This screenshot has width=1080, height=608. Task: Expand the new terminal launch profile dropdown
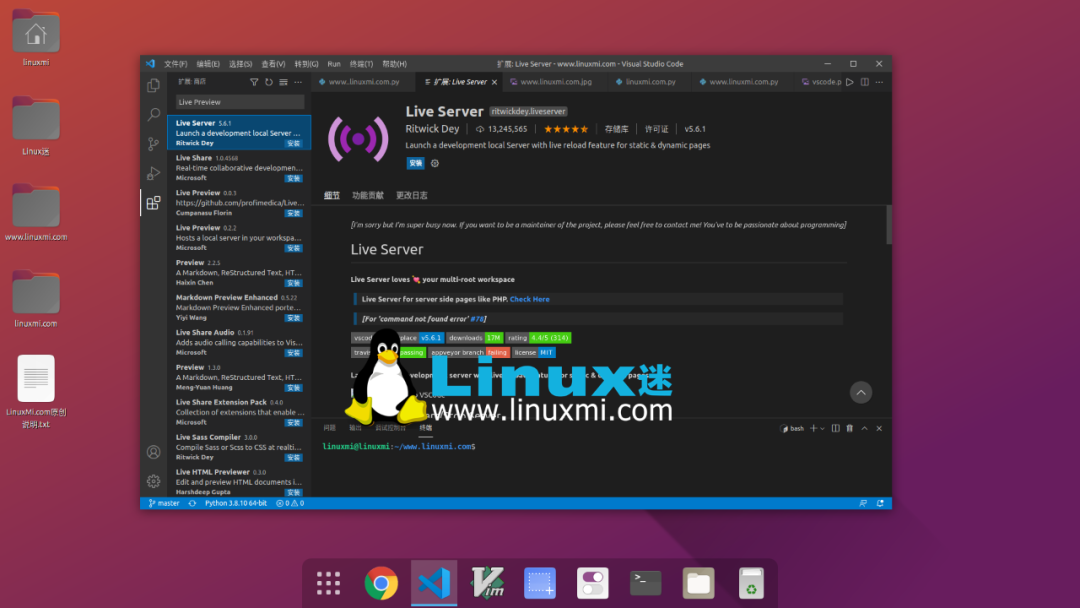[x=821, y=428]
